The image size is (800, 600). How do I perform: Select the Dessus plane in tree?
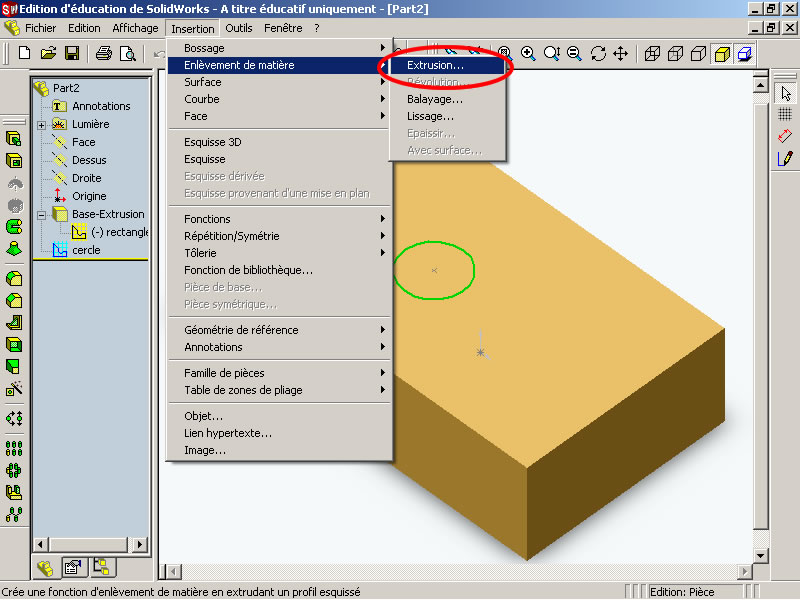pos(79,160)
